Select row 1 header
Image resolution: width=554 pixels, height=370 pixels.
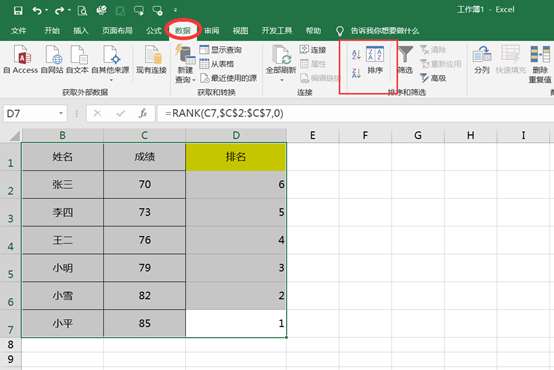(x=11, y=157)
